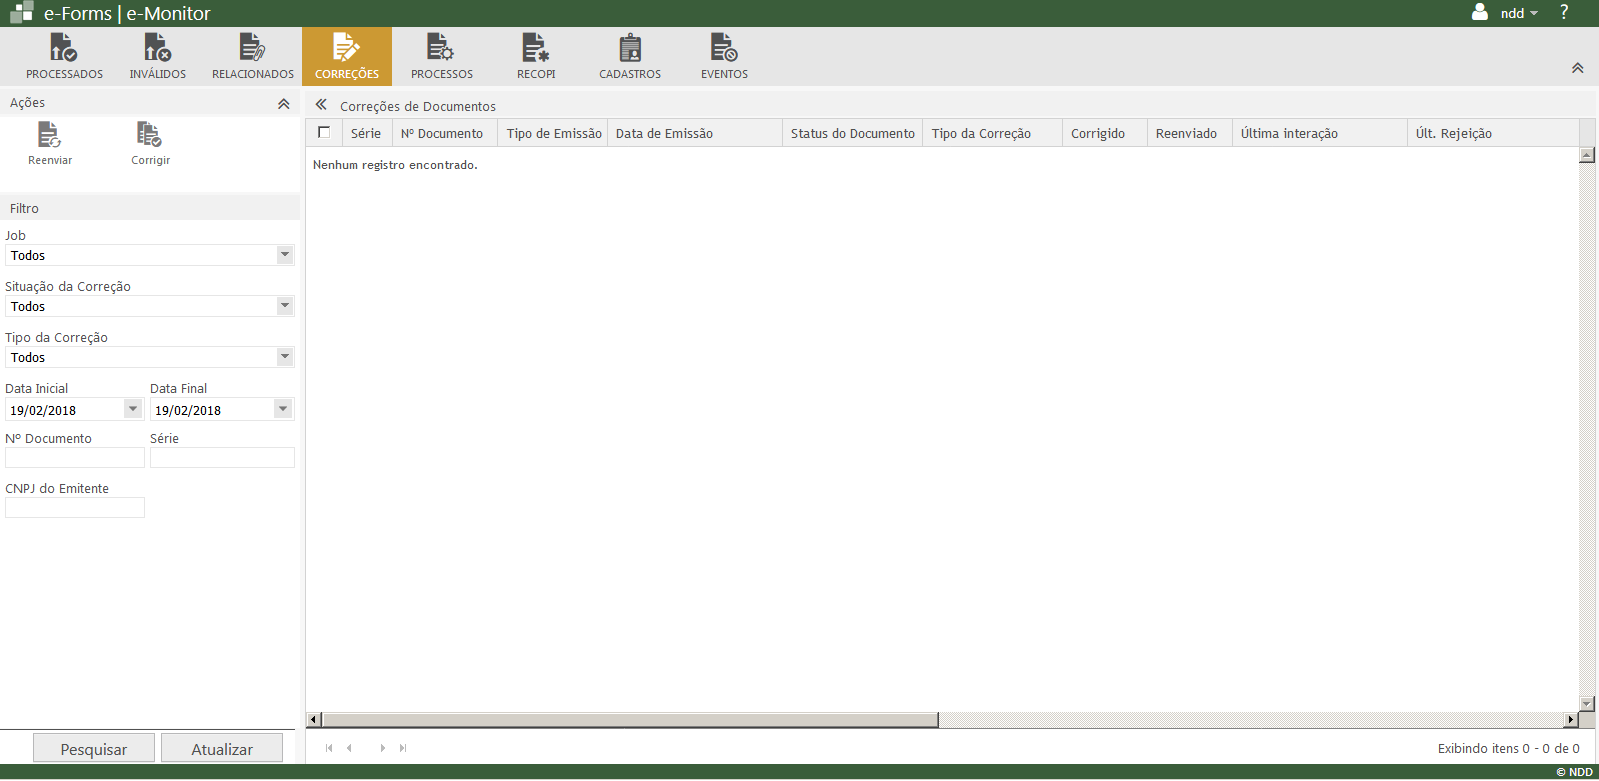Image resolution: width=1599 pixels, height=781 pixels.
Task: Open the Processos icon
Action: point(441,47)
